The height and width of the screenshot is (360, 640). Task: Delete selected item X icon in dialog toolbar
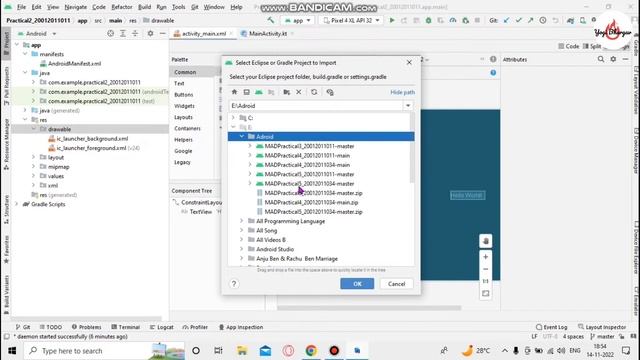299,92
